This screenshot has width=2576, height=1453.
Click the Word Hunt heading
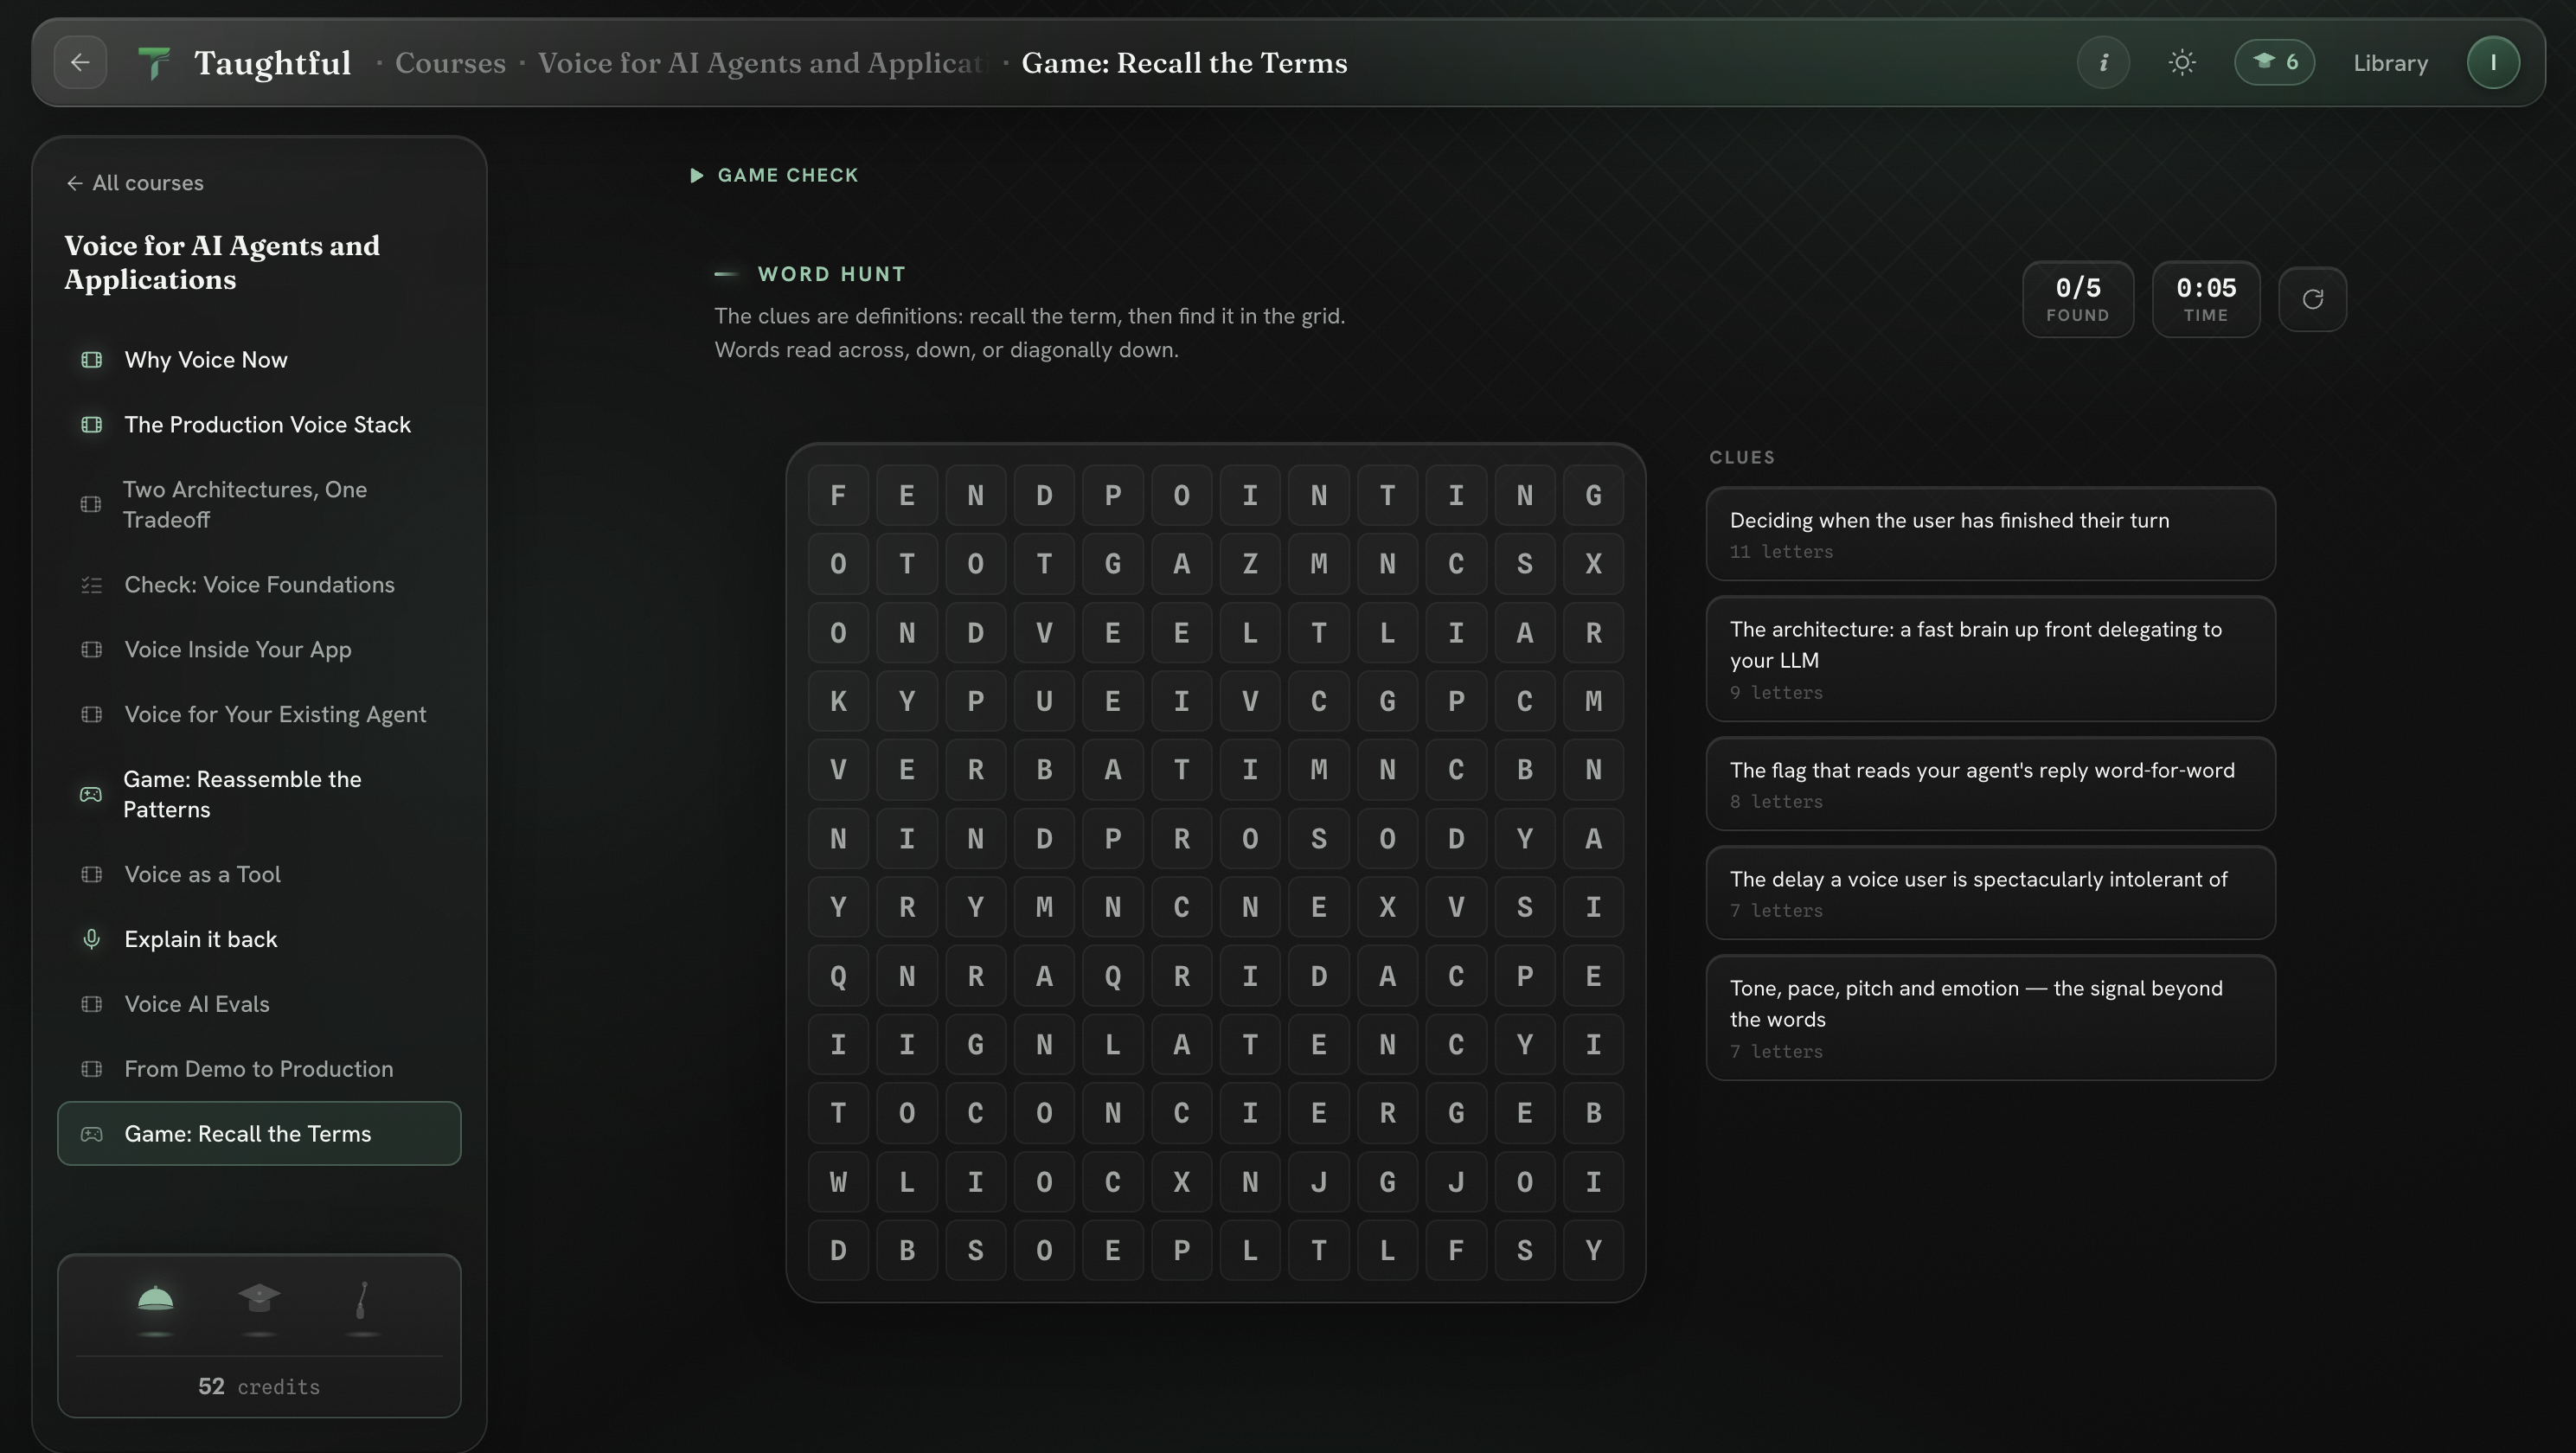coord(831,275)
